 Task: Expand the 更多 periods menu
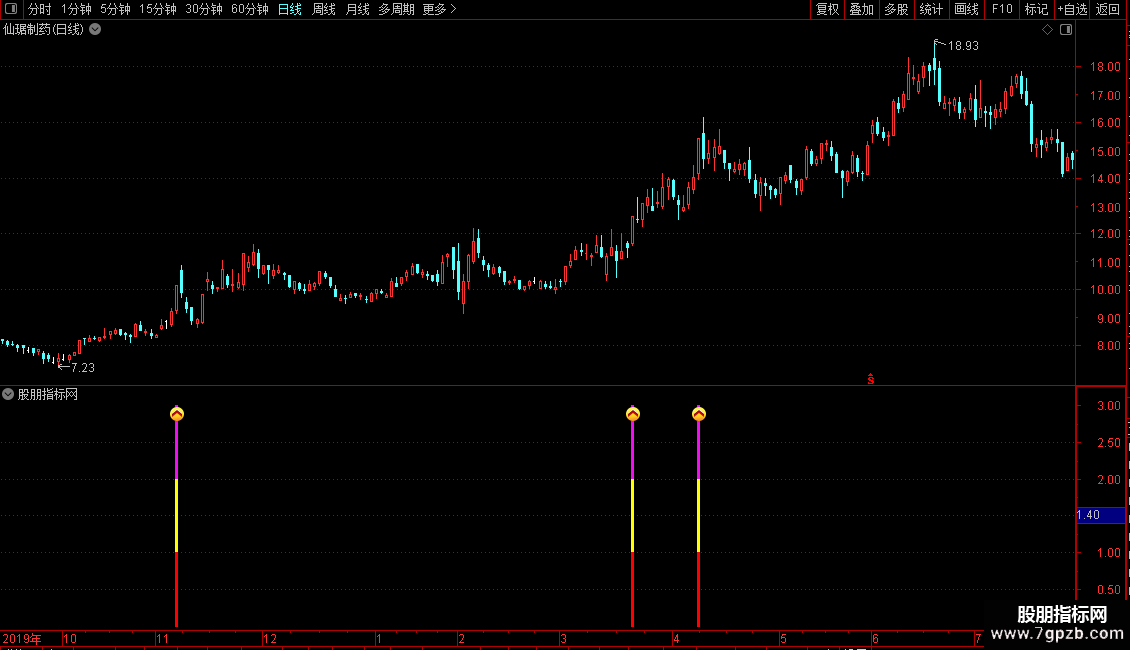click(x=439, y=9)
